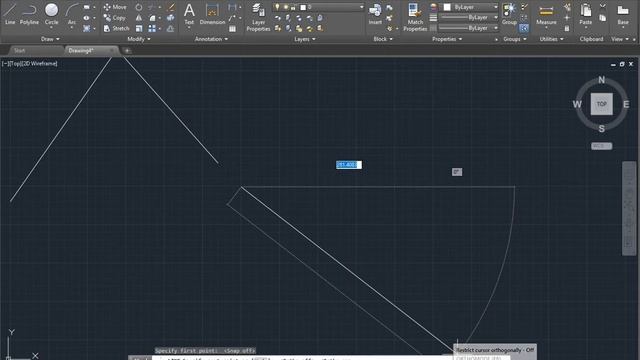Expand the View panel
Viewport: 640px width, 360px height.
[620, 39]
